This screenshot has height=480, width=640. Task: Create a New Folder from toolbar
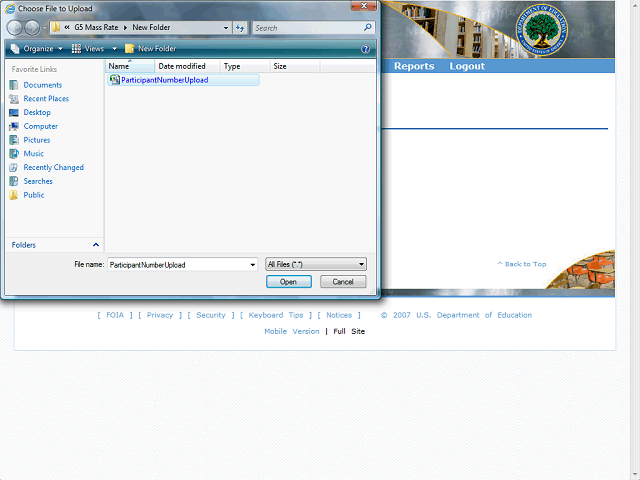point(151,49)
